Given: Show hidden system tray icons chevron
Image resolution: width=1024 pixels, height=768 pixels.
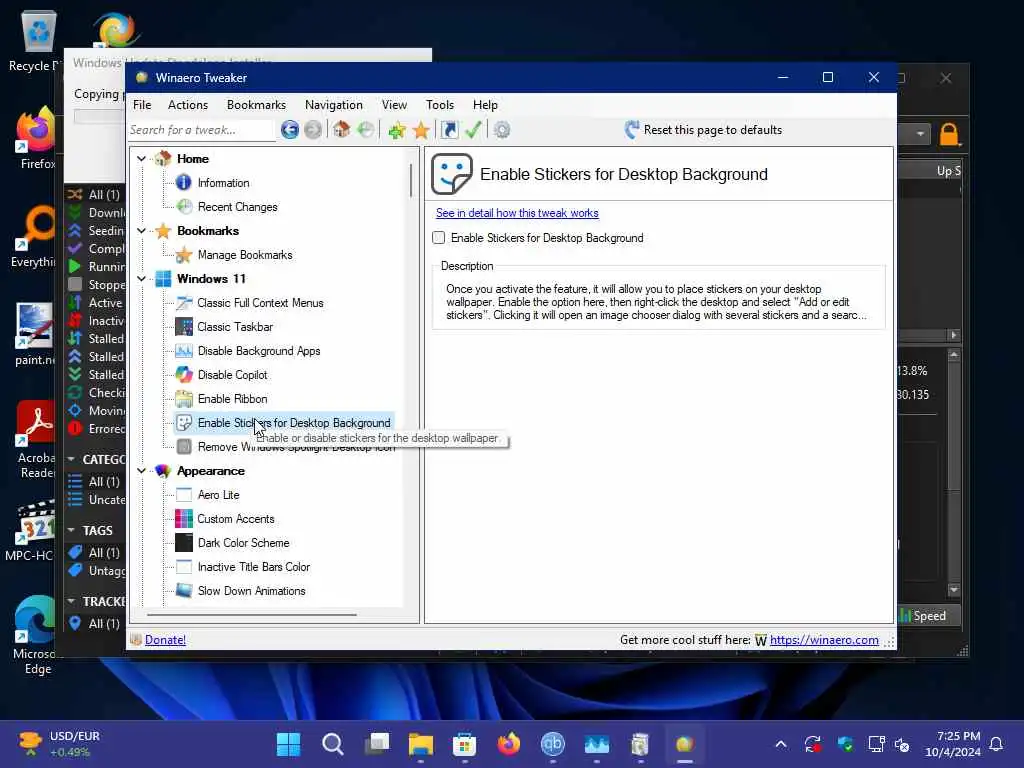Looking at the screenshot, I should tap(781, 744).
